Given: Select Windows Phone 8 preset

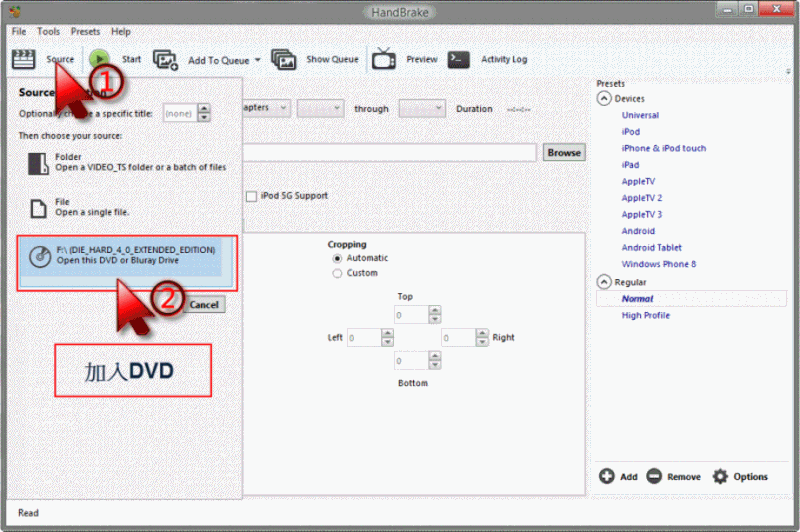Looking at the screenshot, I should pos(659,264).
